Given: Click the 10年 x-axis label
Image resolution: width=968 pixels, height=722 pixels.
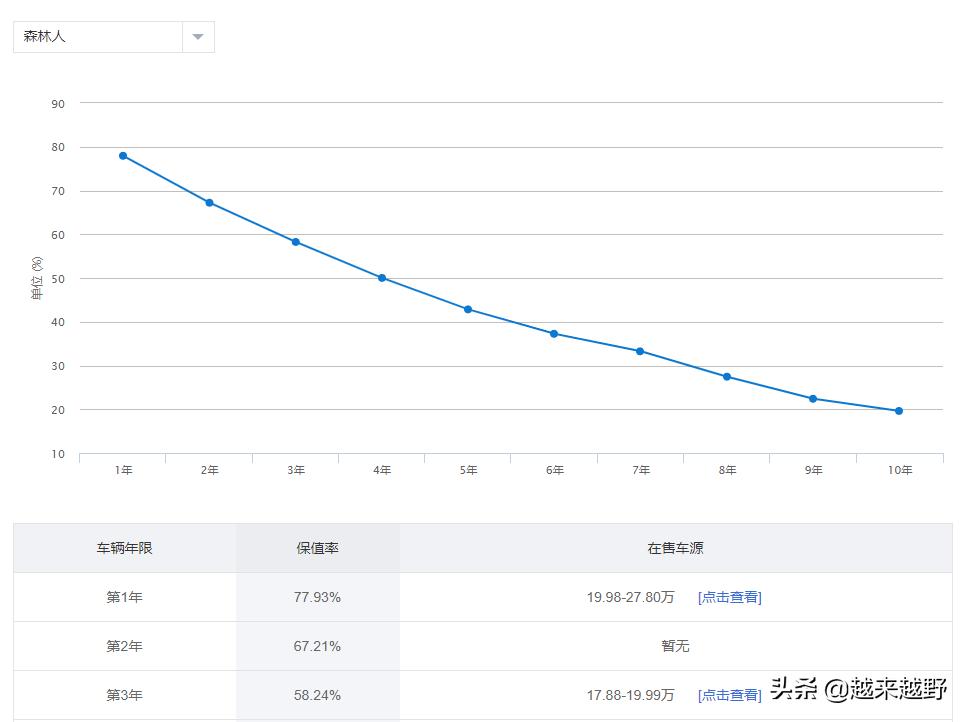Looking at the screenshot, I should tap(900, 470).
